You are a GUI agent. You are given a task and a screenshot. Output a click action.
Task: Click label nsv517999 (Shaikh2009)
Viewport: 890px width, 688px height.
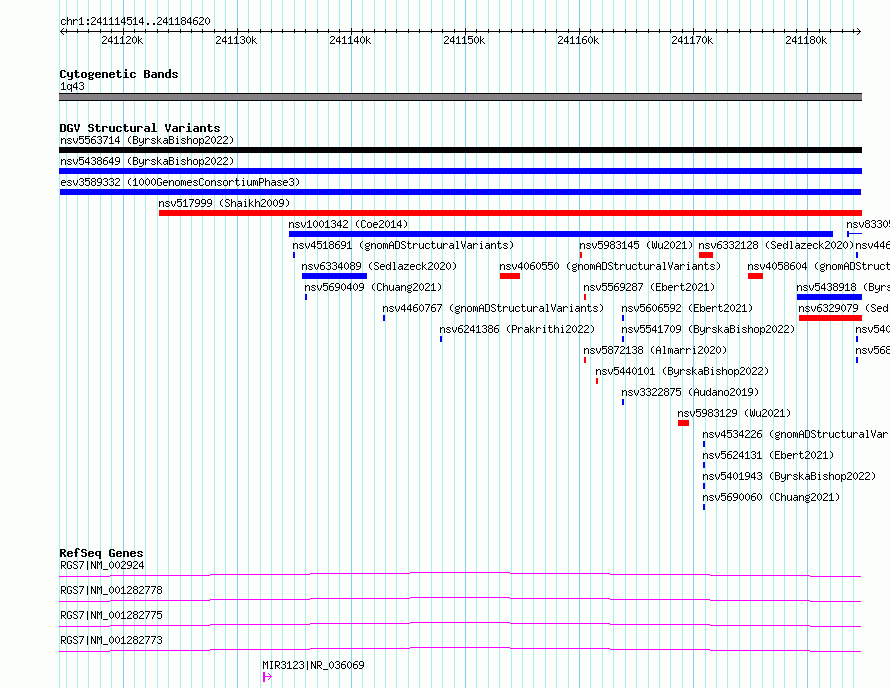point(224,203)
